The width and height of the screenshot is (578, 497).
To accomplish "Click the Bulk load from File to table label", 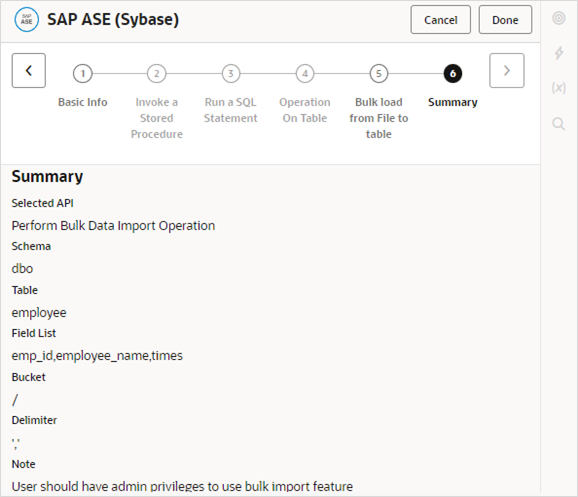I will pos(379,118).
